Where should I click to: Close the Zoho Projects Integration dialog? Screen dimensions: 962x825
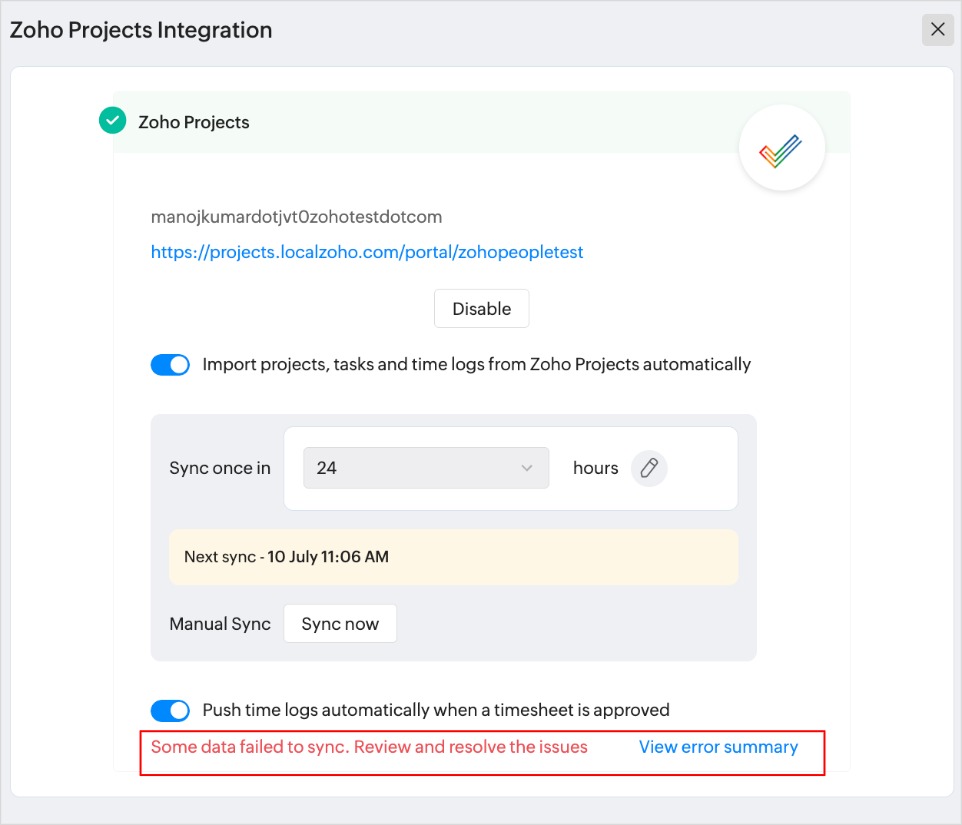(x=937, y=30)
